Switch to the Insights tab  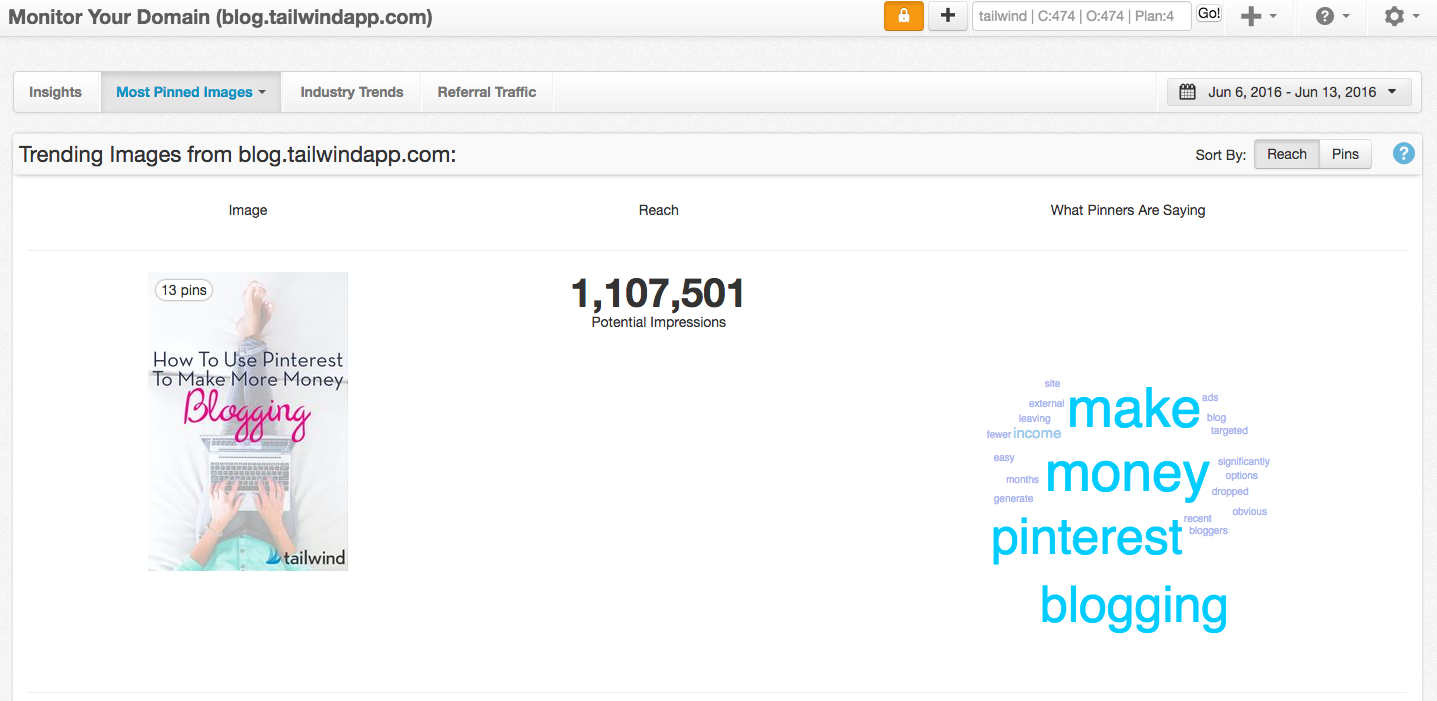coord(55,92)
